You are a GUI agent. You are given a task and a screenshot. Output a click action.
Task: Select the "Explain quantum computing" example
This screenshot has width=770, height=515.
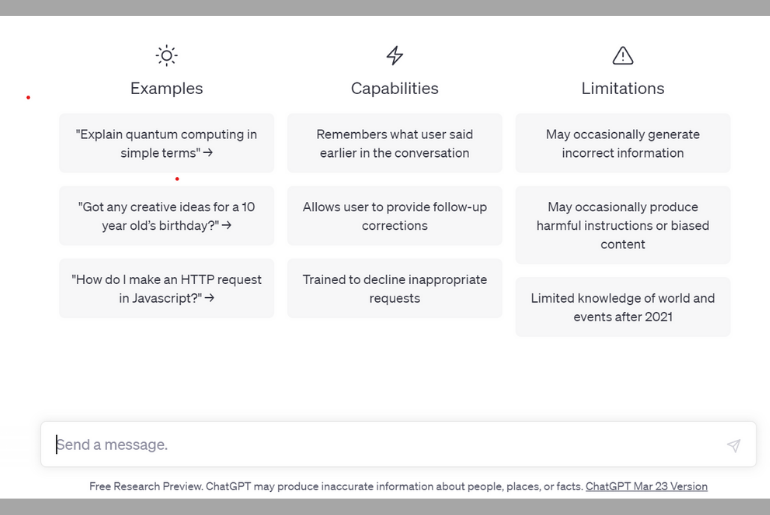click(166, 143)
